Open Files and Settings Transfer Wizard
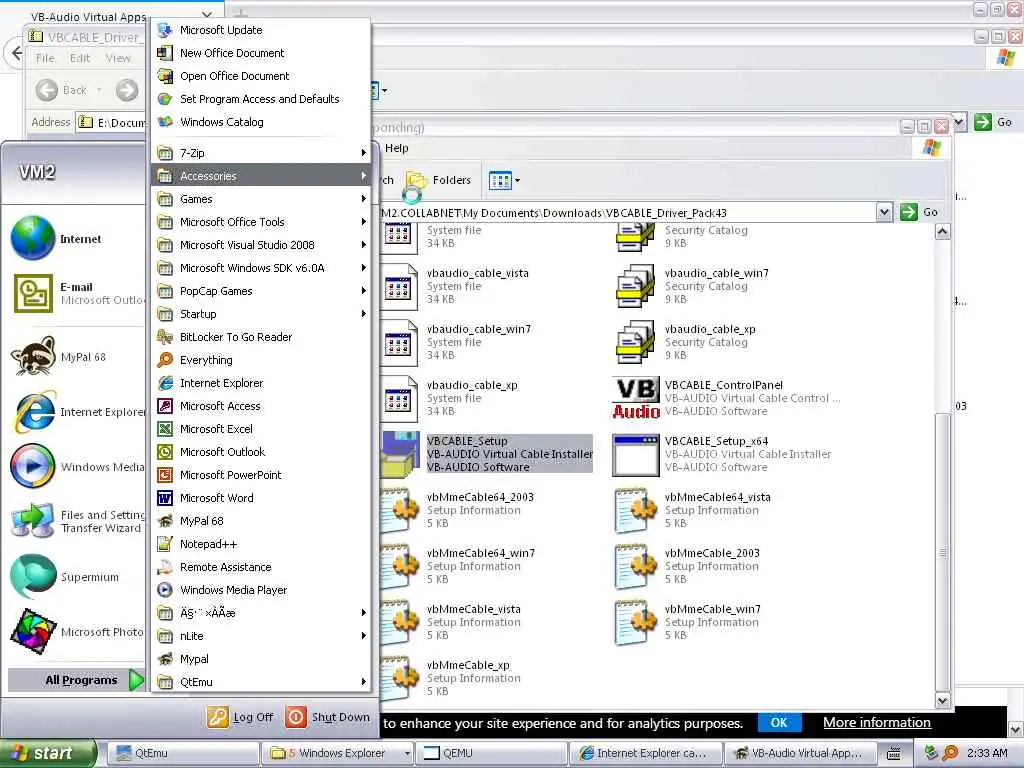This screenshot has width=1024, height=768. click(76, 521)
